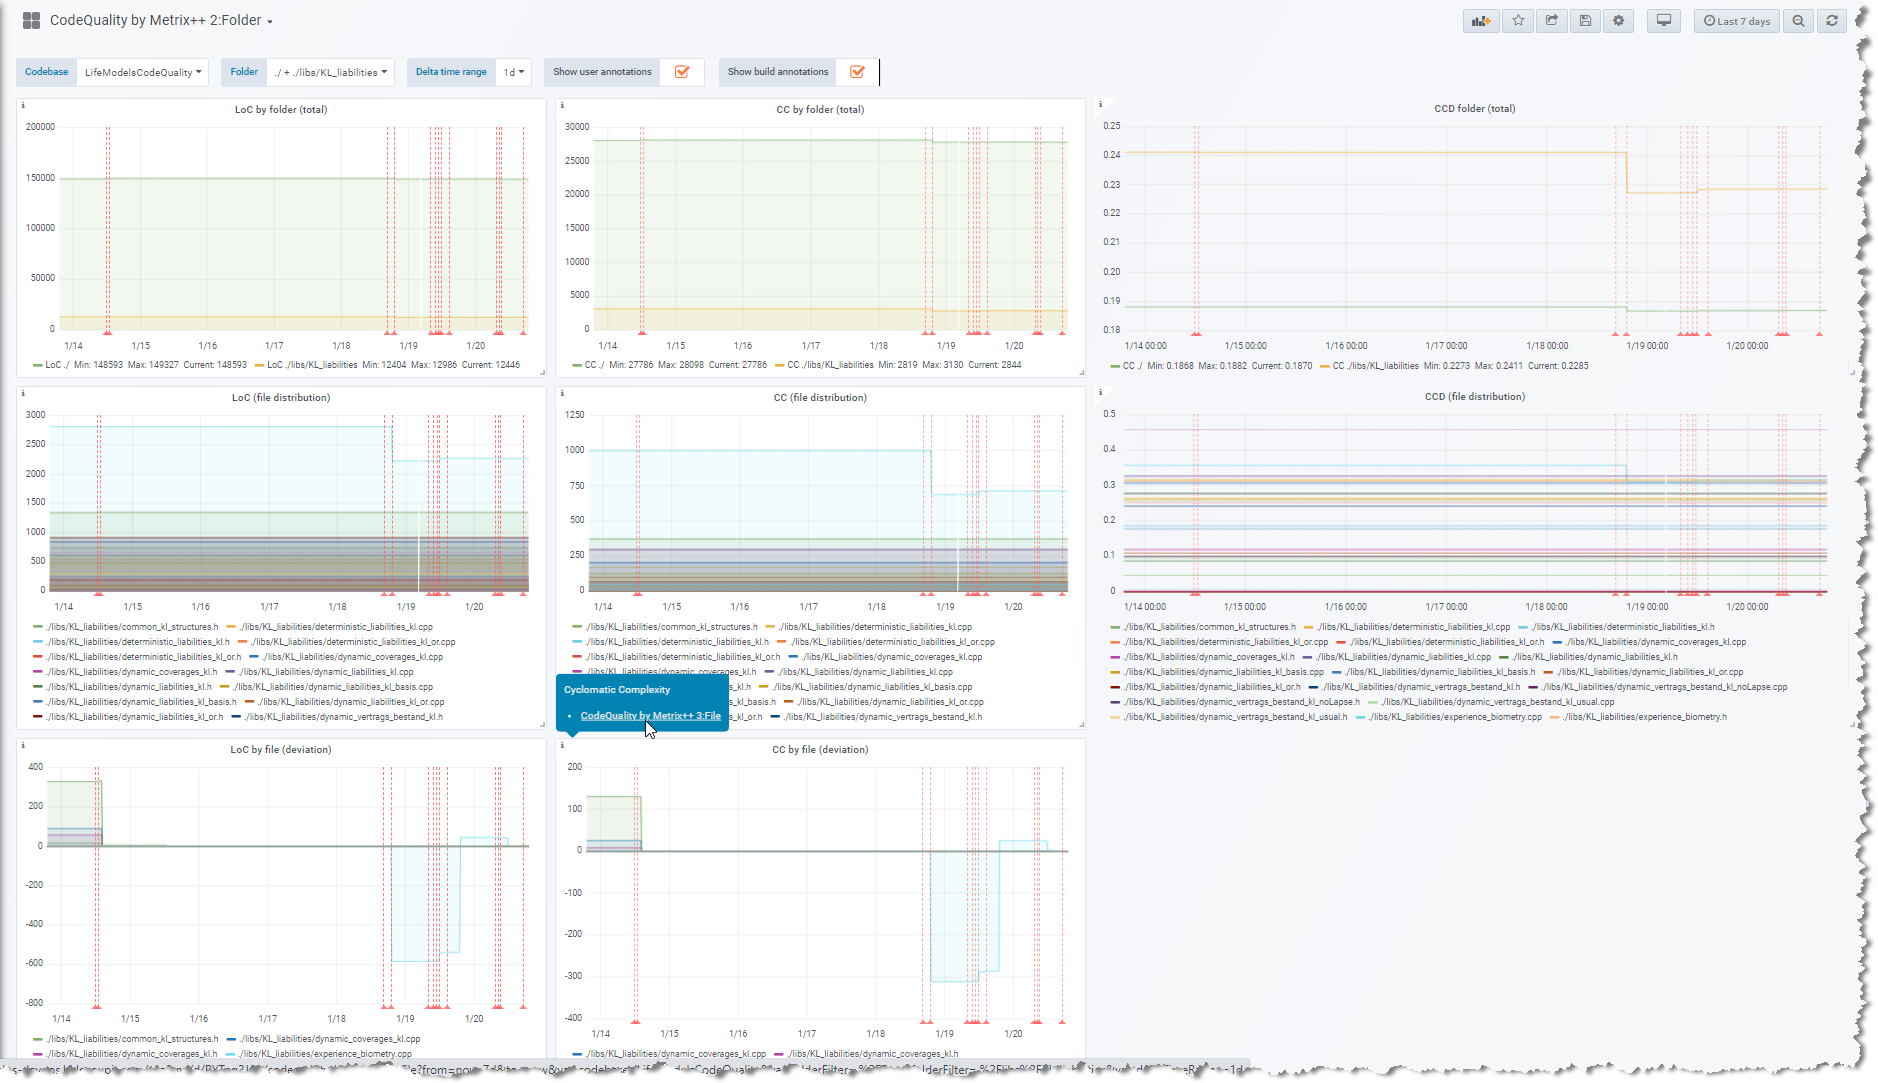Click the Show build annotations label
Screen dimensions: 1878x1083
[x=778, y=72]
